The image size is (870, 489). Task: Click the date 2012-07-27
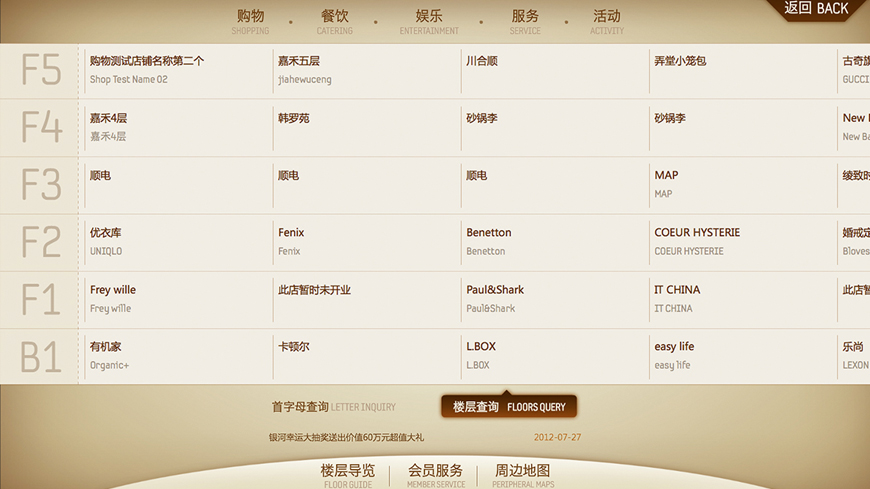coord(557,437)
